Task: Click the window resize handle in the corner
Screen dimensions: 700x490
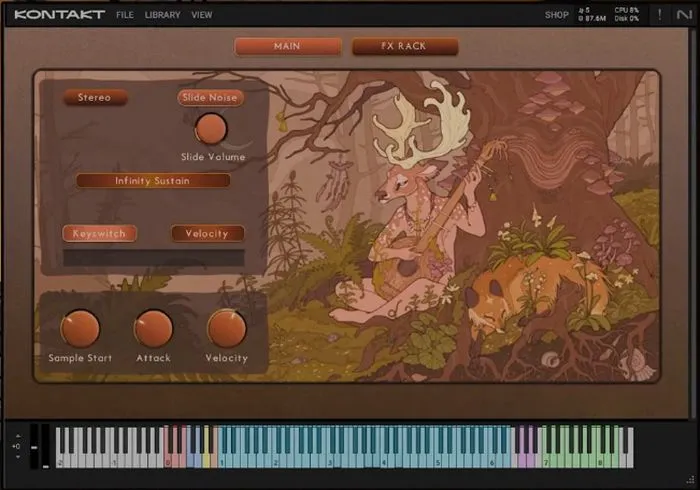Action: [691, 481]
